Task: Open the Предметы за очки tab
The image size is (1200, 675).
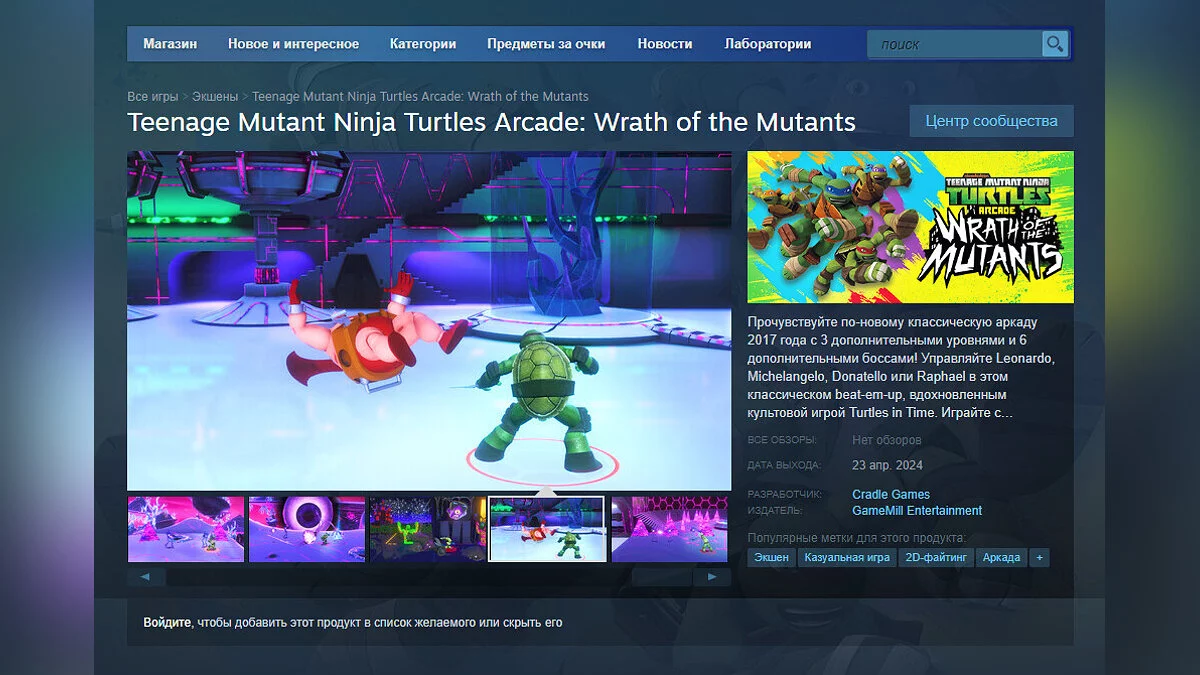Action: click(x=546, y=44)
